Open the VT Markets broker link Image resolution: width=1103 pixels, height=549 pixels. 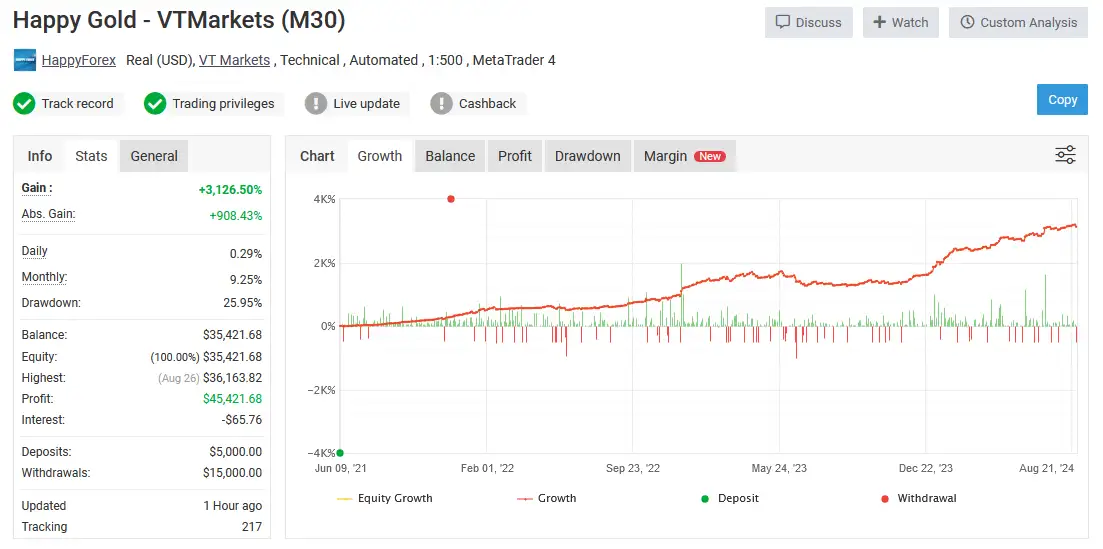234,60
